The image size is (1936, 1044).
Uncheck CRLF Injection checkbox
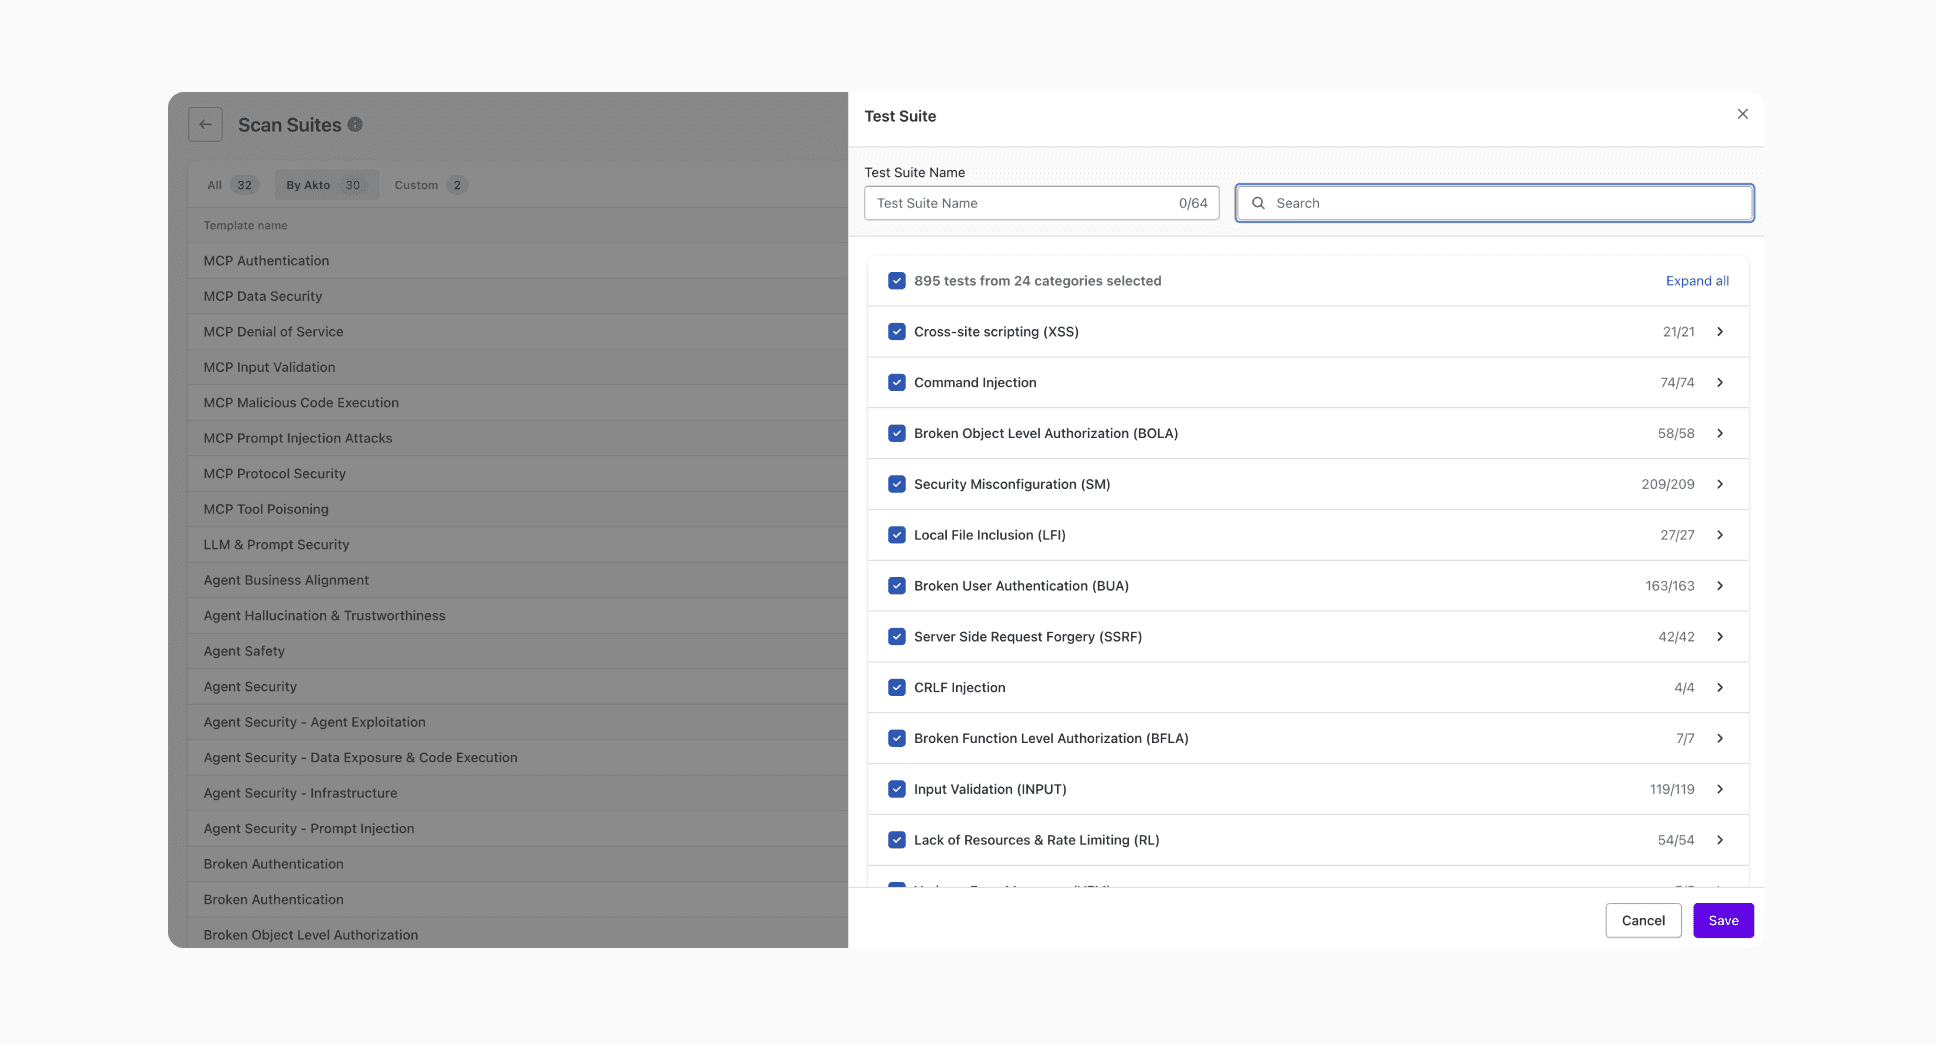point(897,688)
